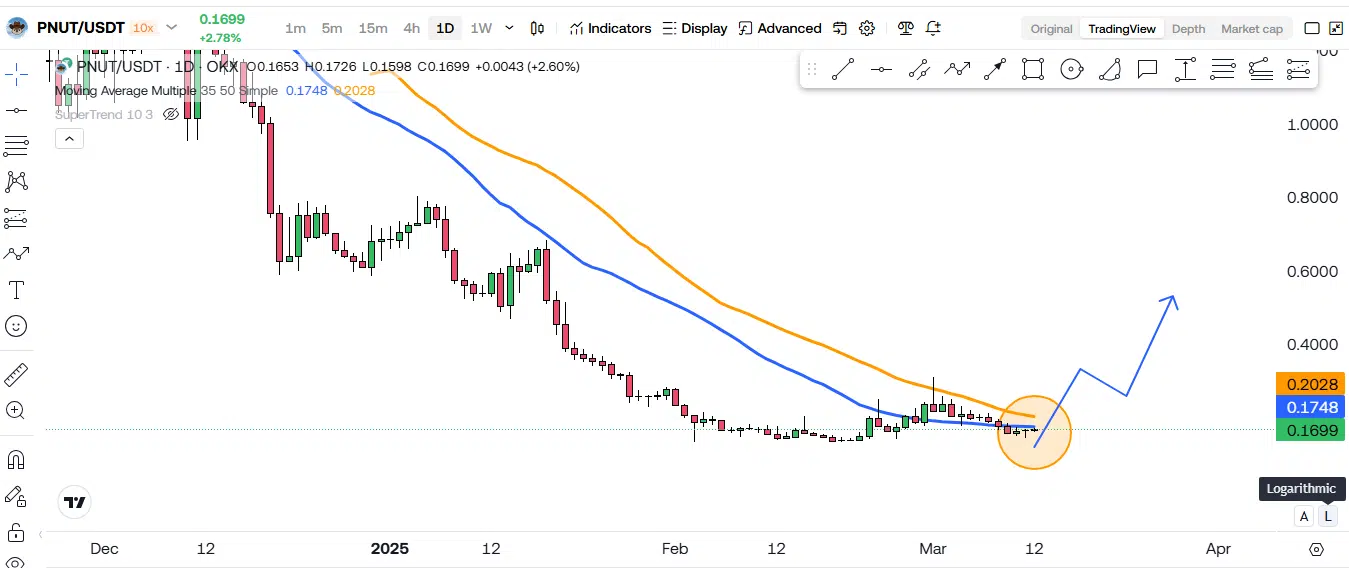Expand the PNUT/USDT pair selector dropdown
This screenshot has height=568, width=1349.
pos(171,28)
